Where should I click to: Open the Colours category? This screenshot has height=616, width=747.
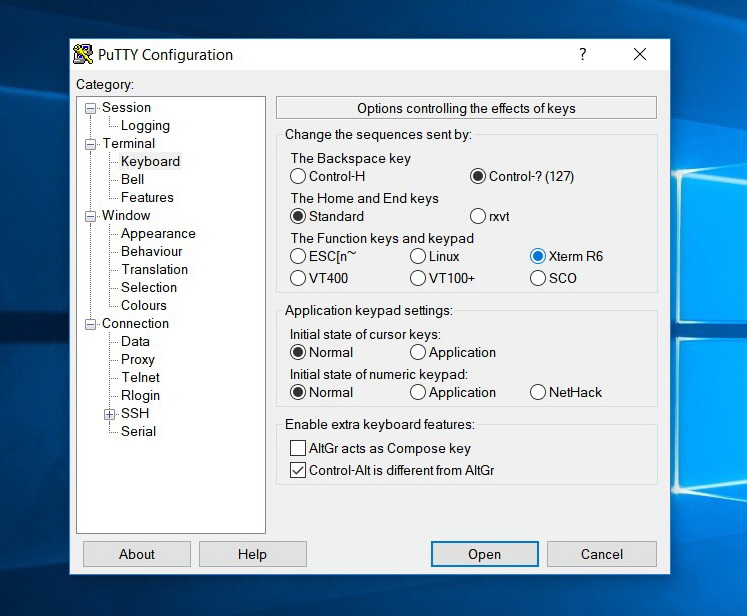[x=143, y=305]
